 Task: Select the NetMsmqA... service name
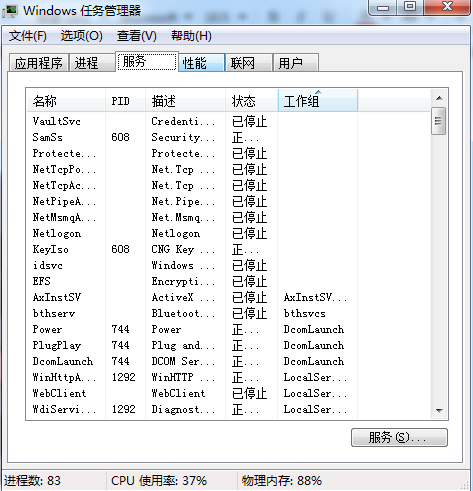pos(64,217)
